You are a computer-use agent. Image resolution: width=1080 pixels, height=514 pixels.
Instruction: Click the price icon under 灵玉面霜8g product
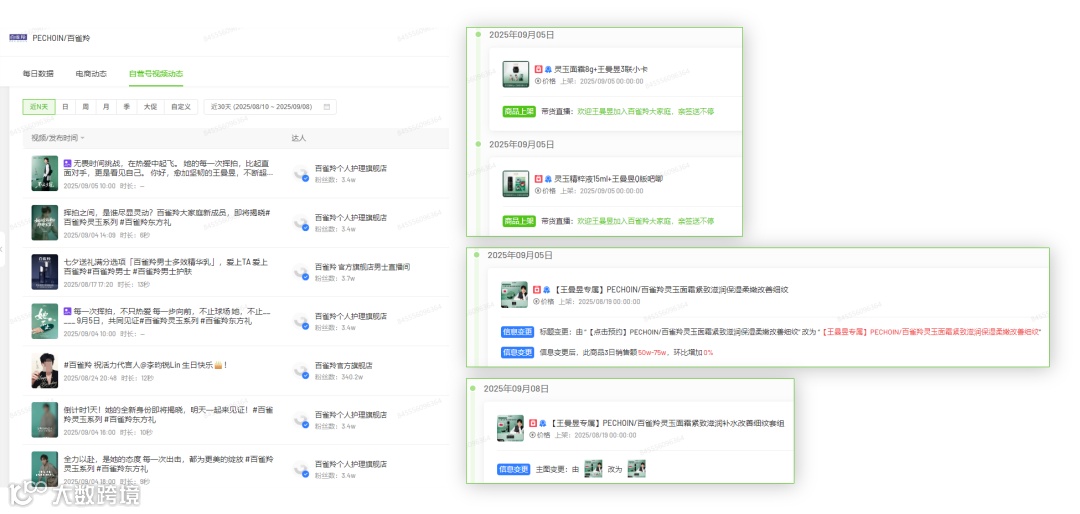pyautogui.click(x=538, y=81)
